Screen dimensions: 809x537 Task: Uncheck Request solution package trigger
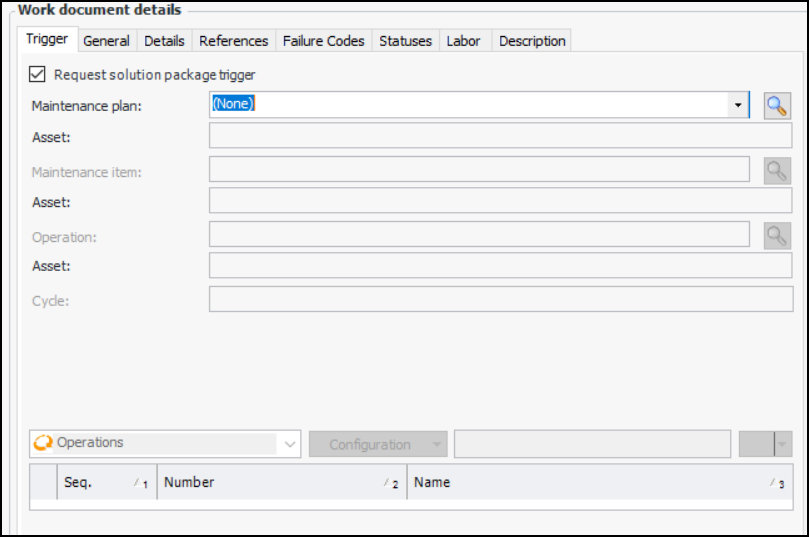(x=37, y=74)
